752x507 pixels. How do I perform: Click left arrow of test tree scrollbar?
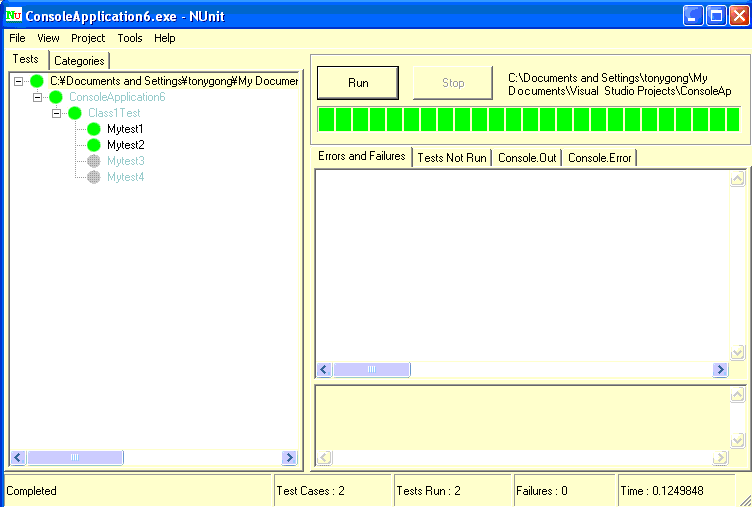[18, 458]
